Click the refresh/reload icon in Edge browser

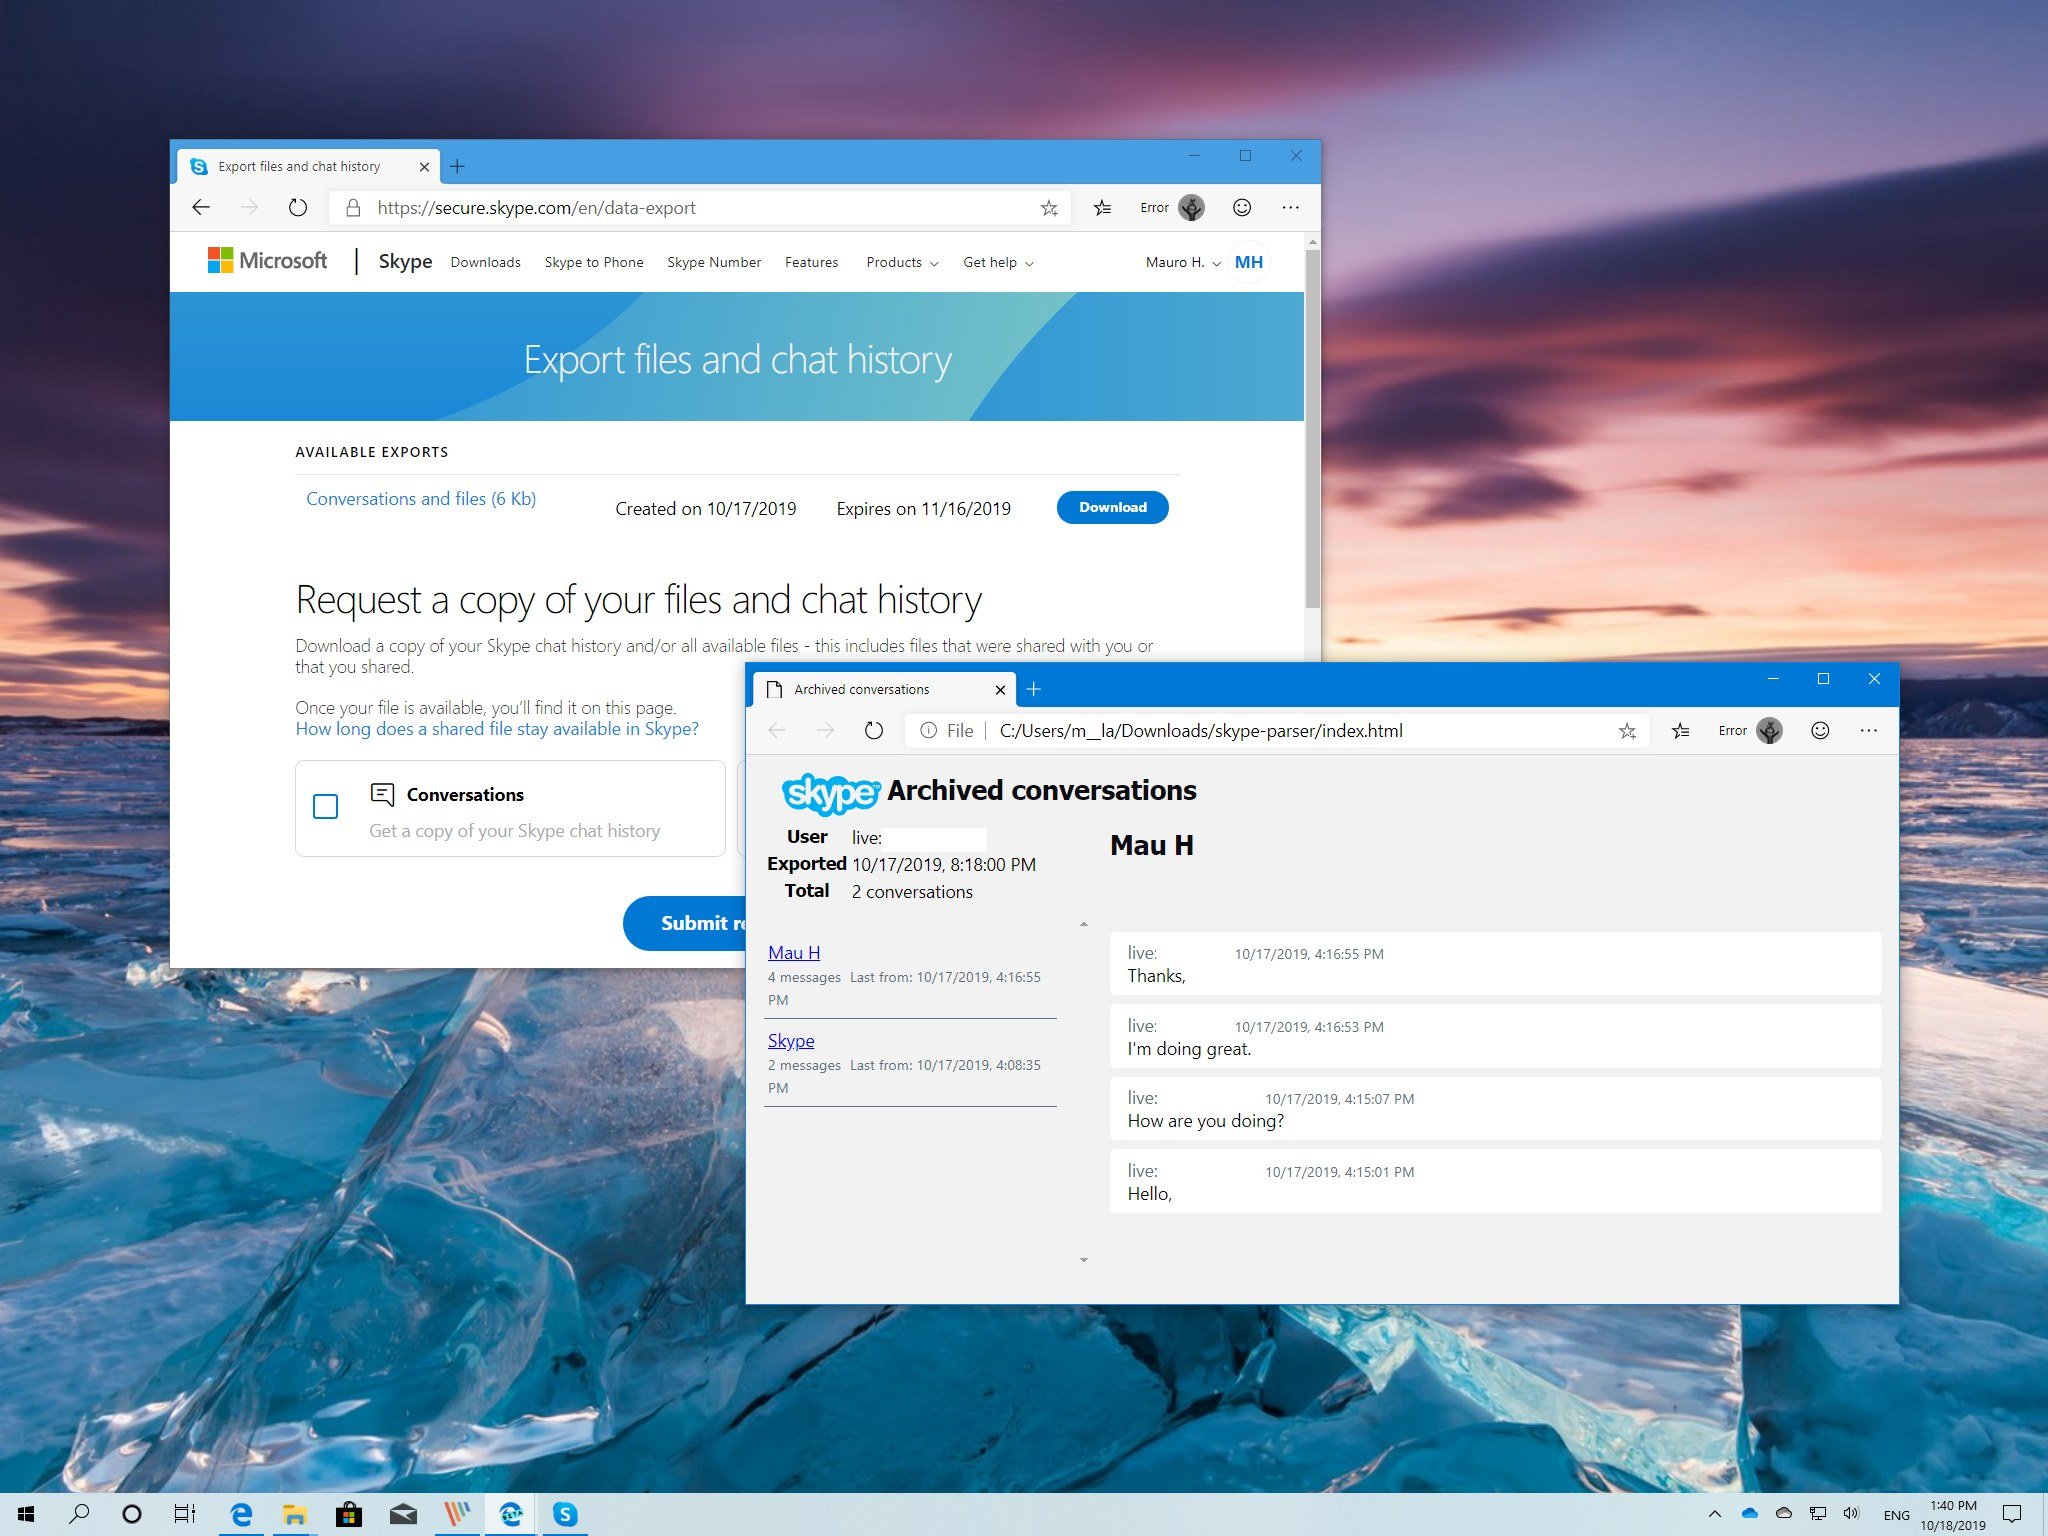(295, 207)
